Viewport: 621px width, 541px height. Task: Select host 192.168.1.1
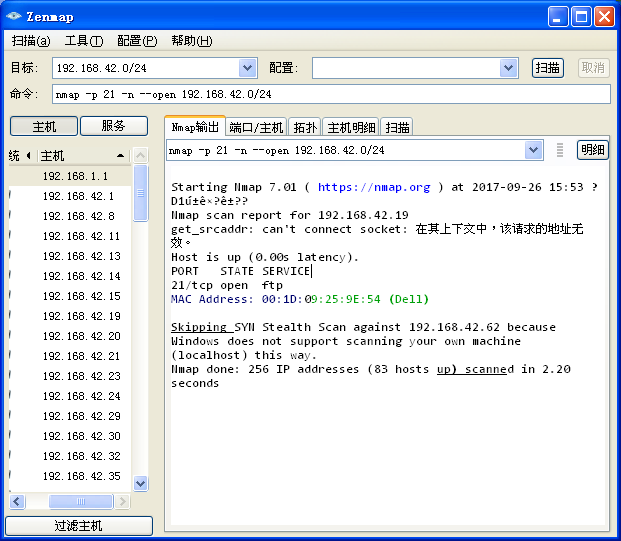tap(70, 176)
